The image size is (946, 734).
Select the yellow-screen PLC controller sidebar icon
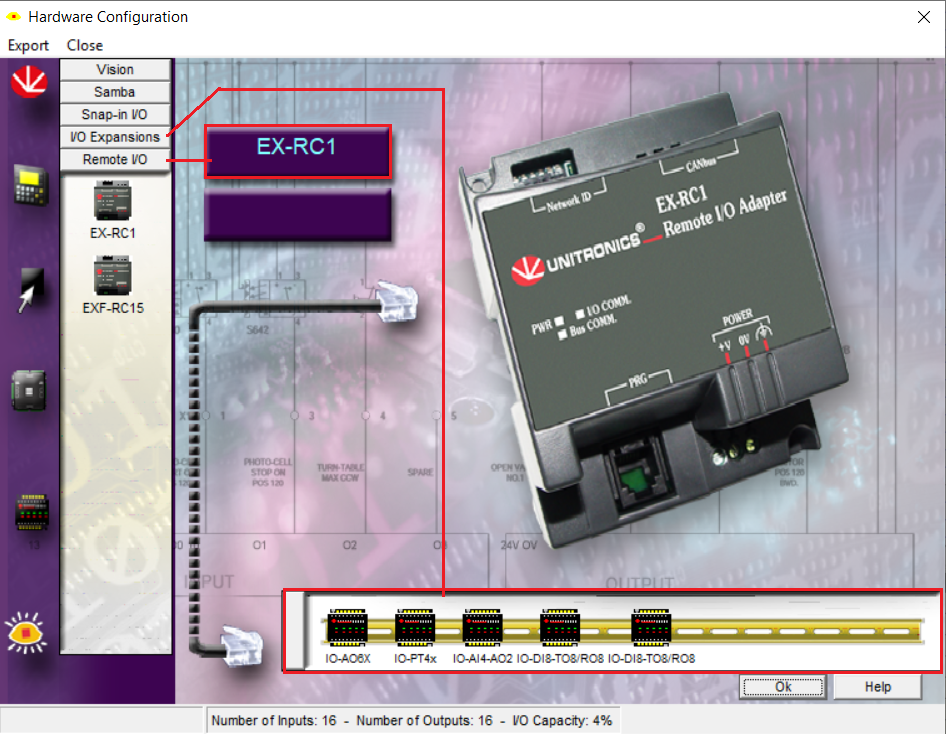click(x=30, y=186)
